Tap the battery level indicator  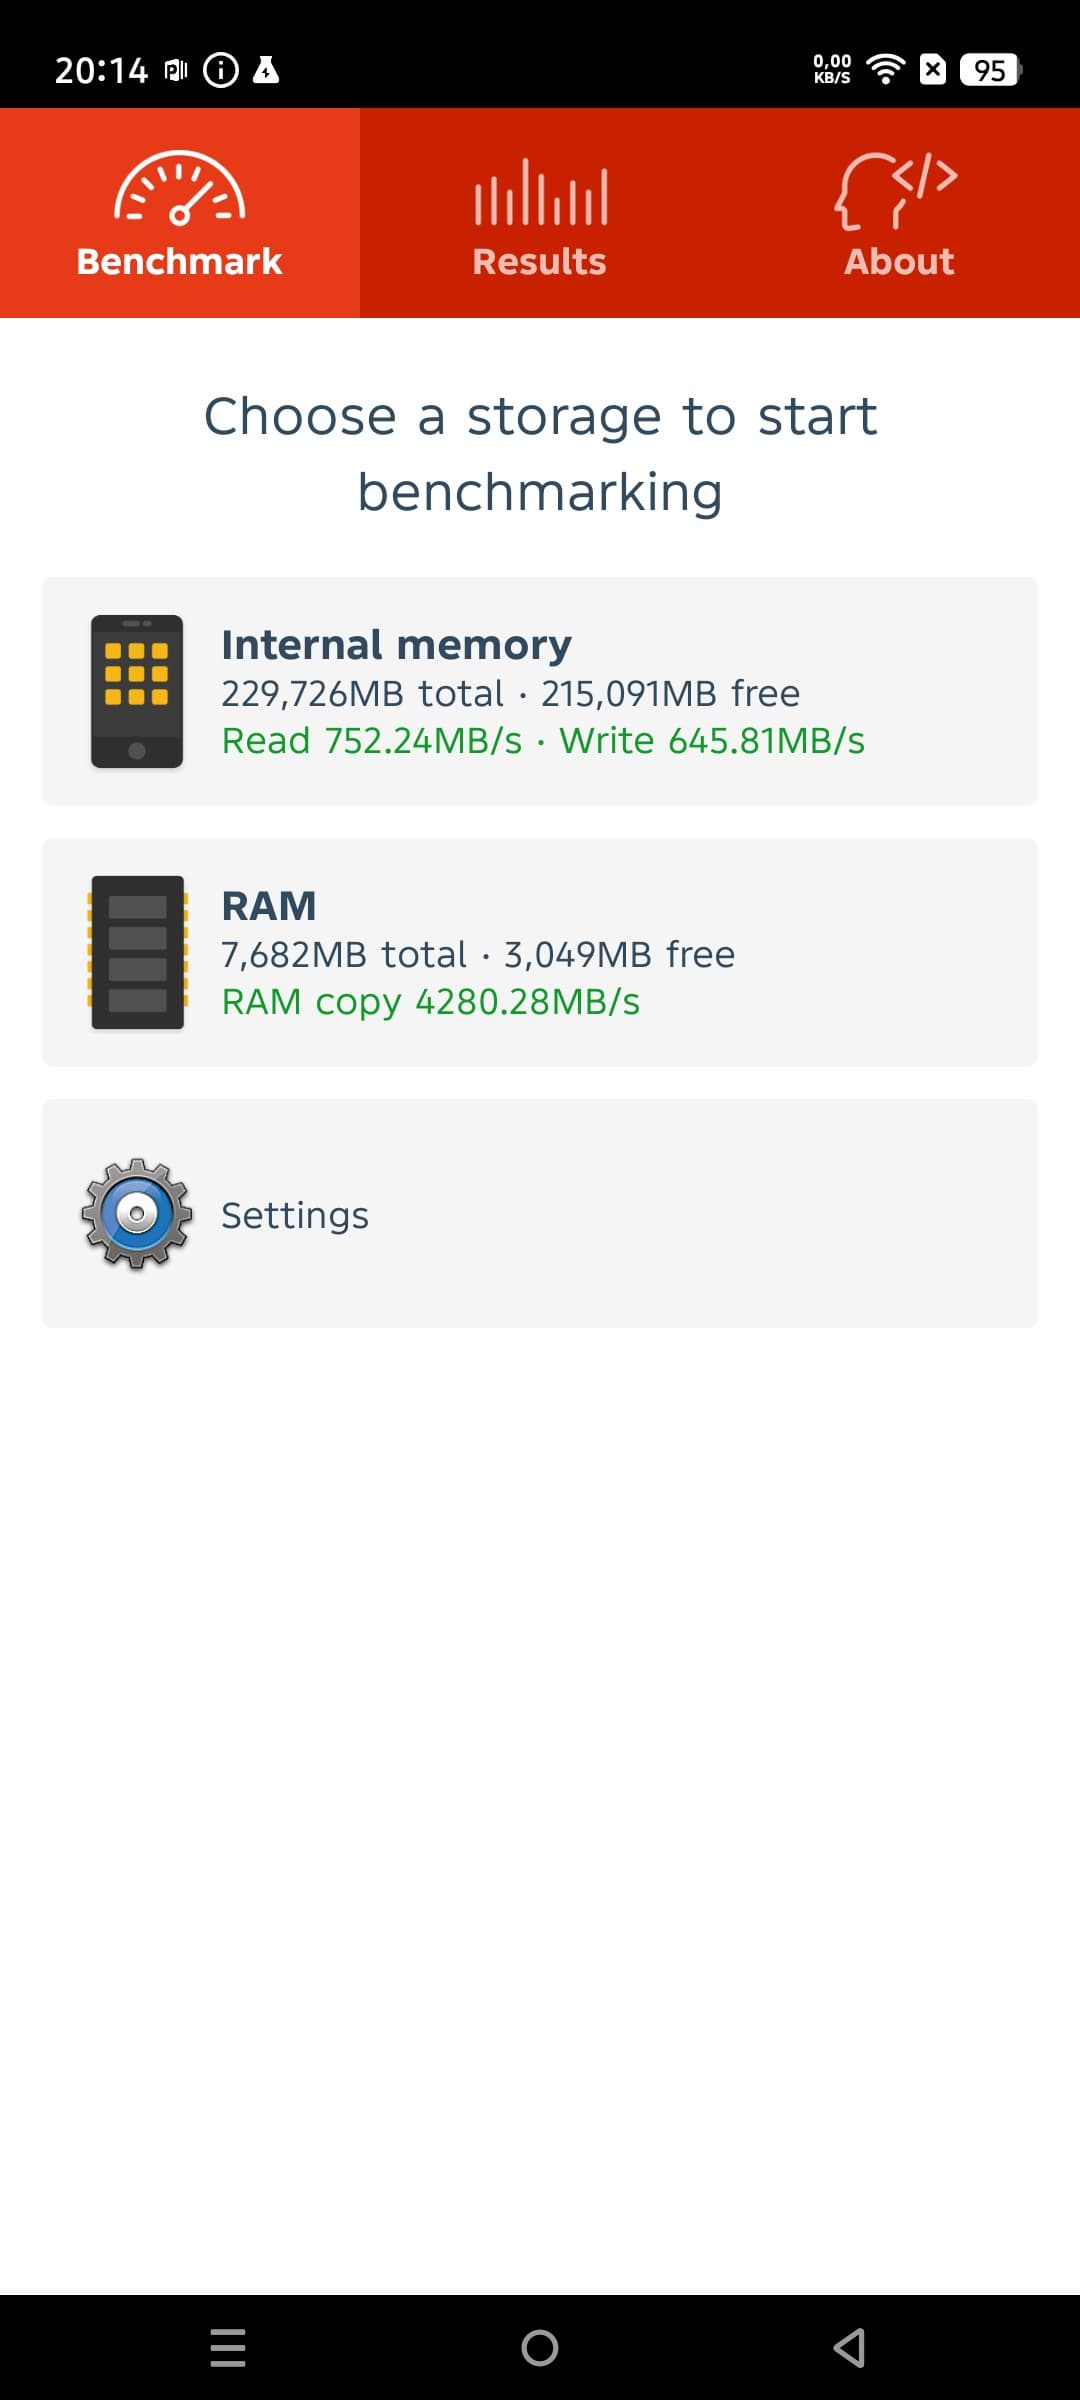989,70
